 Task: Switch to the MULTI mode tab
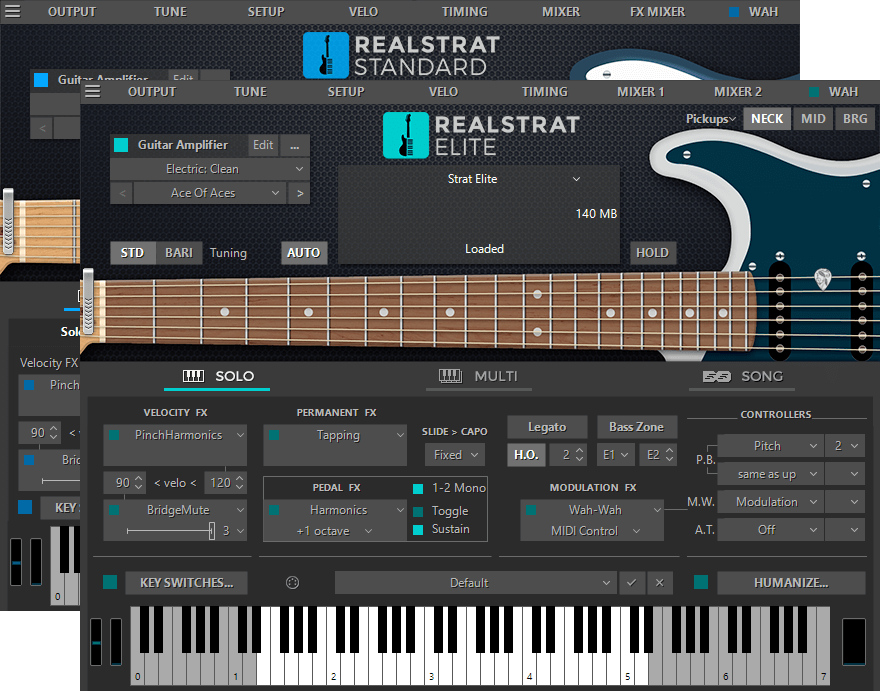coord(479,376)
